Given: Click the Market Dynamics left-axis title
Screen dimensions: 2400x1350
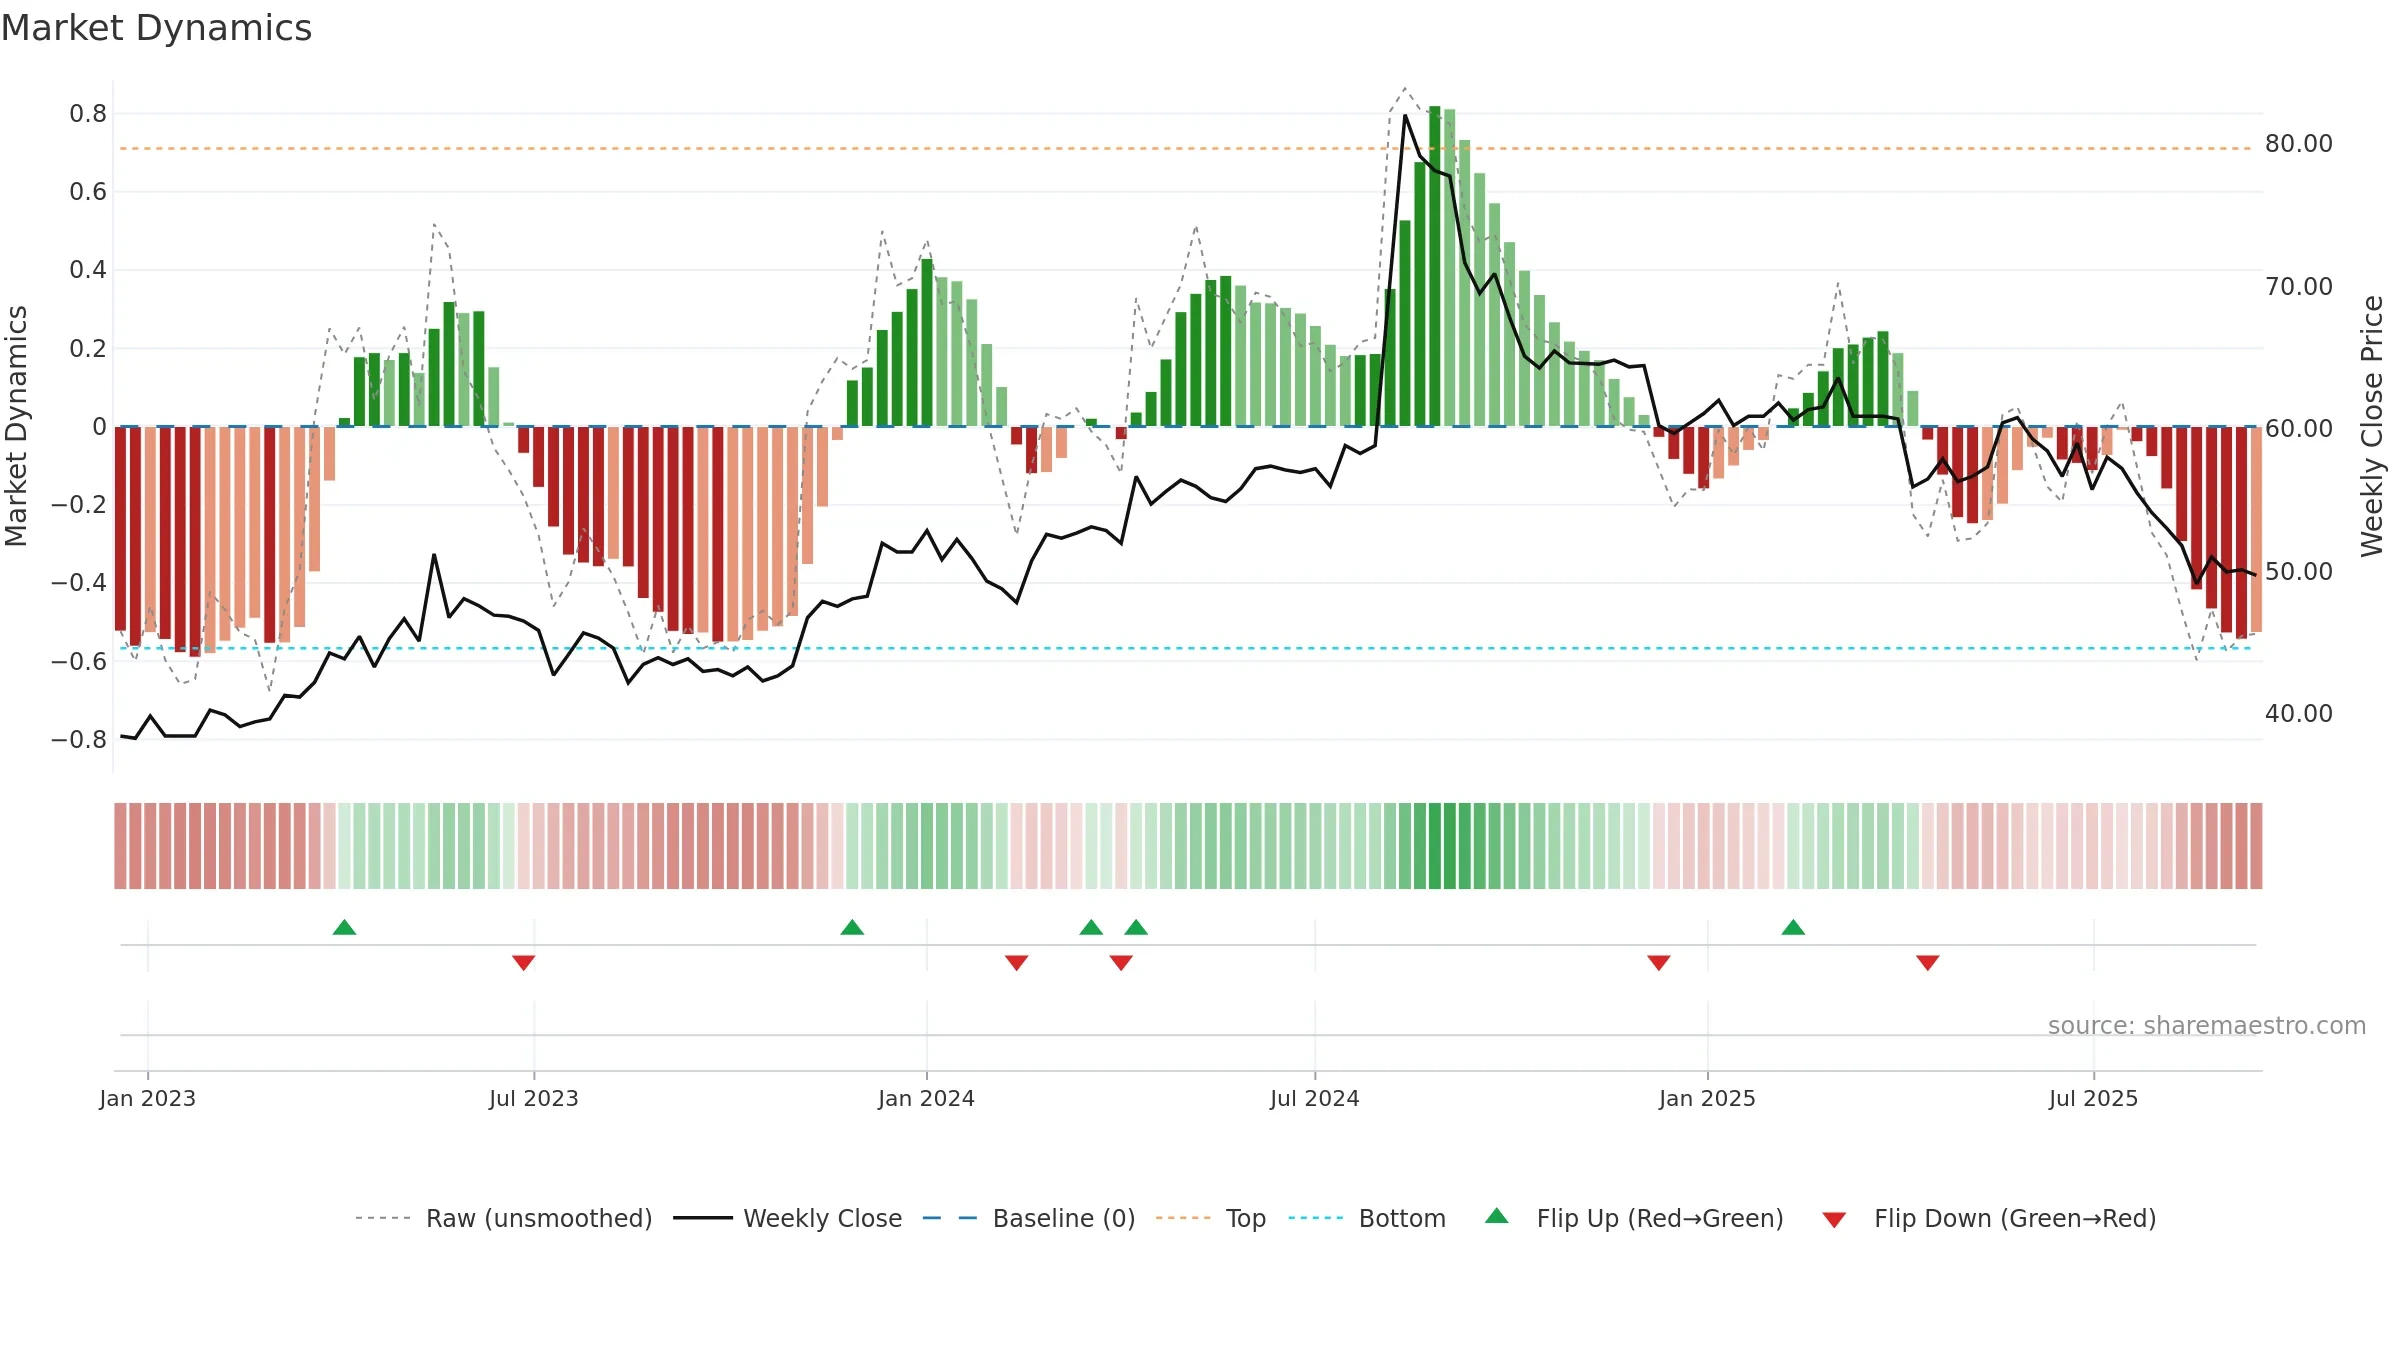Looking at the screenshot, I should tap(16, 426).
